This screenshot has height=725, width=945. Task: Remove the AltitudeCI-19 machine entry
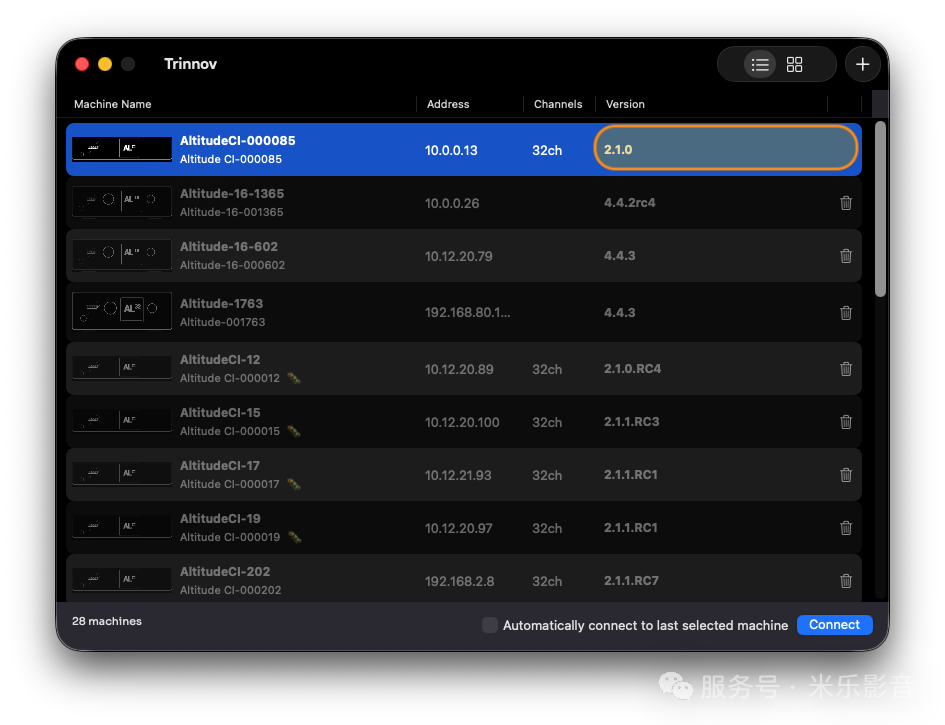846,528
